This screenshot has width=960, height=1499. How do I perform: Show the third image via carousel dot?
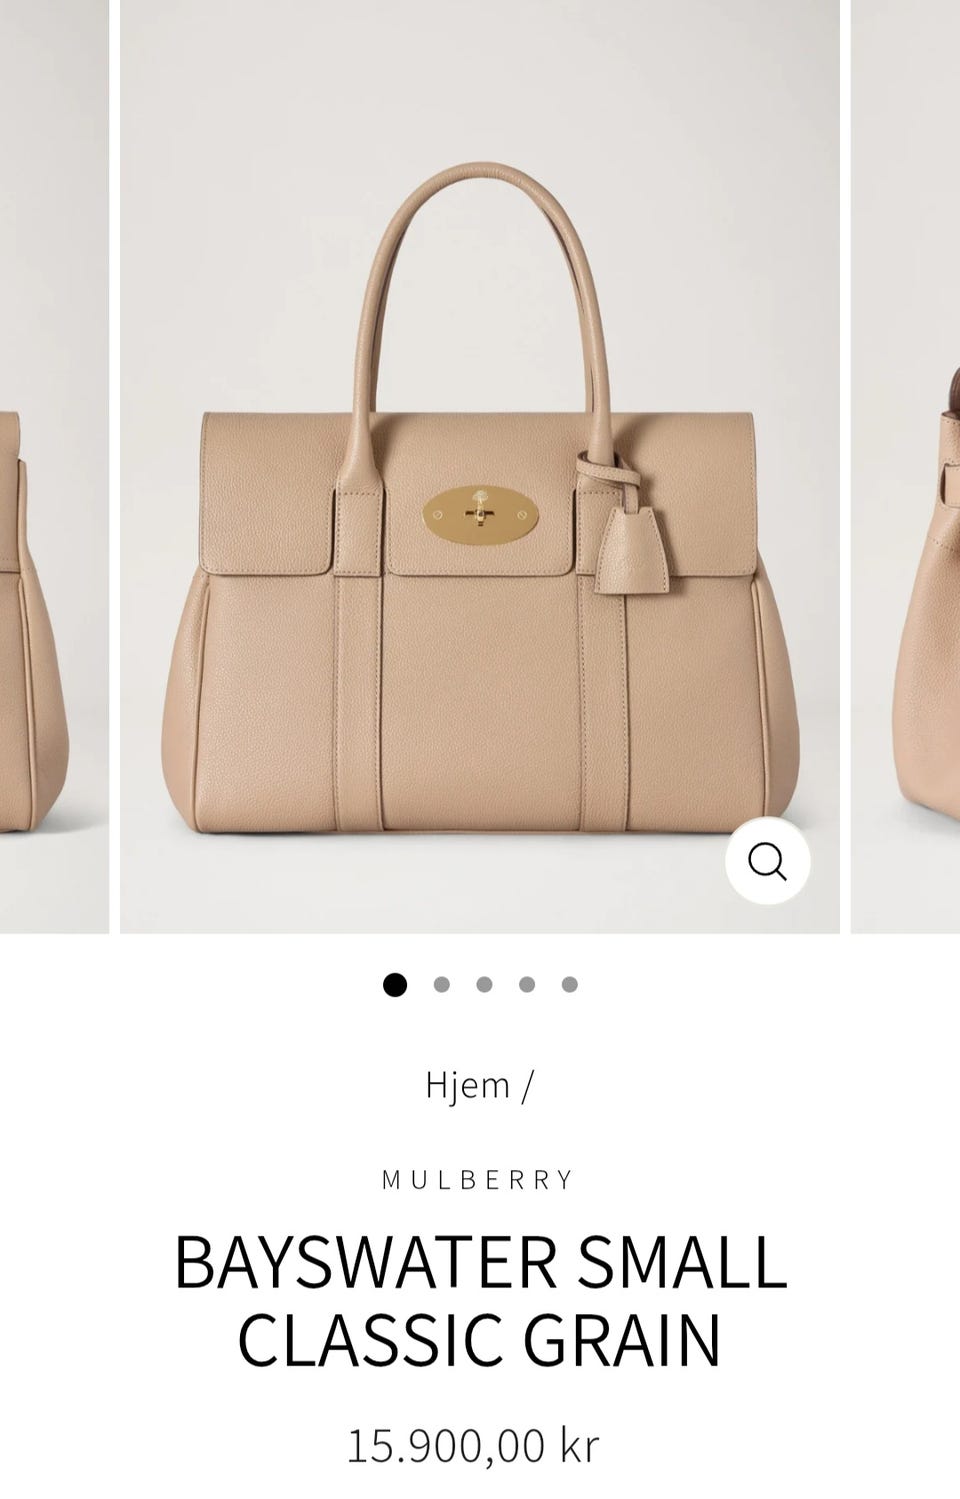point(485,985)
